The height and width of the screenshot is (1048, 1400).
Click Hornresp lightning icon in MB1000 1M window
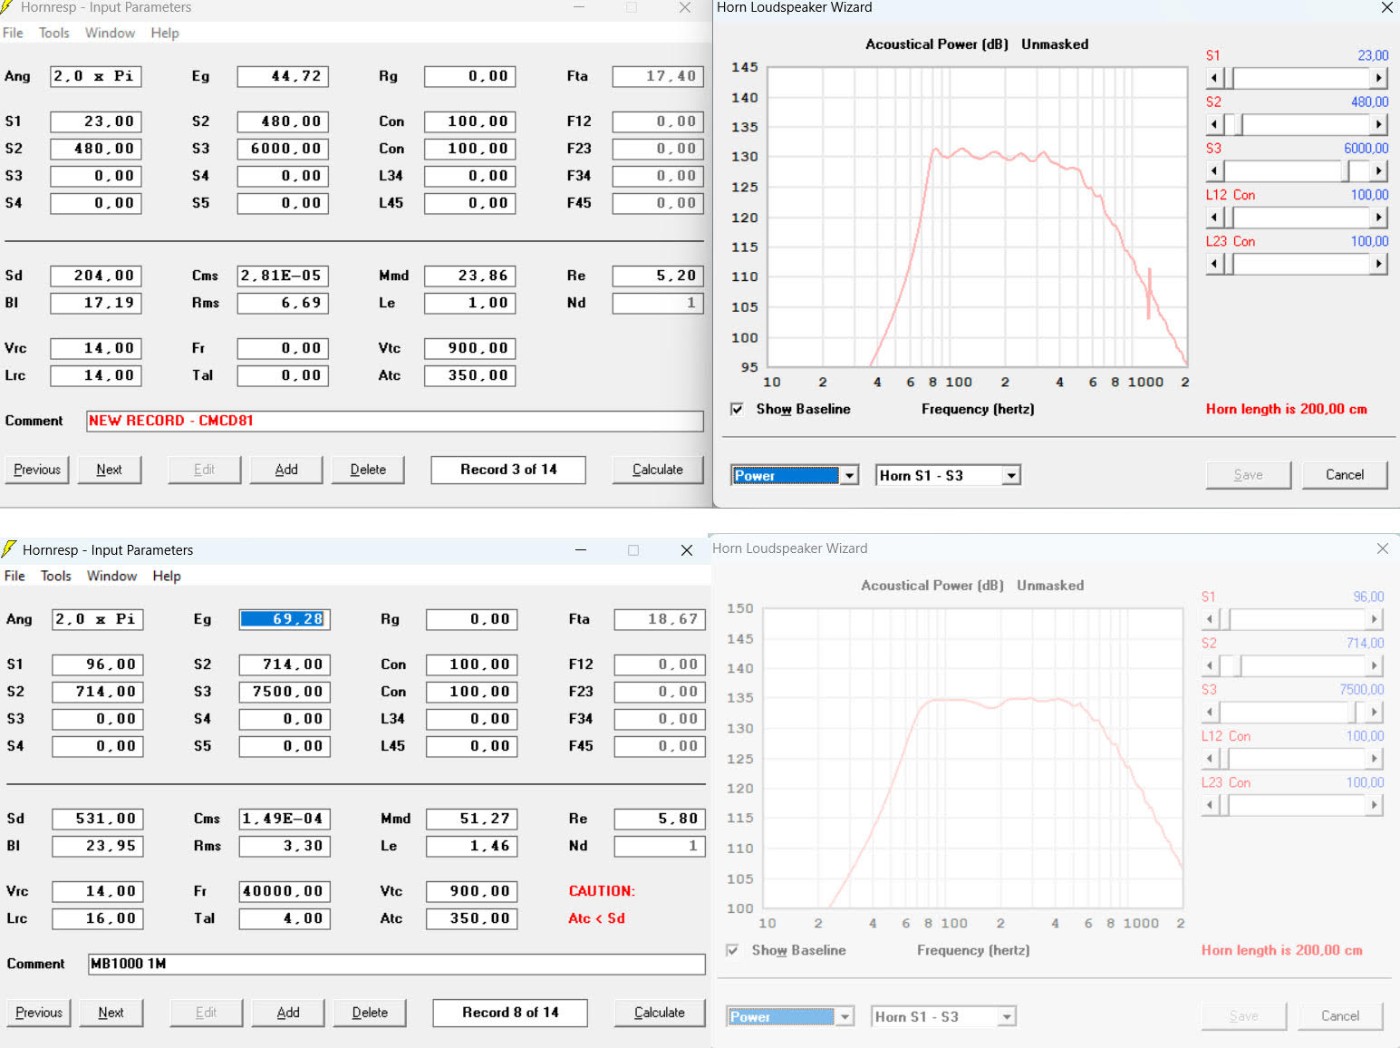pos(10,549)
